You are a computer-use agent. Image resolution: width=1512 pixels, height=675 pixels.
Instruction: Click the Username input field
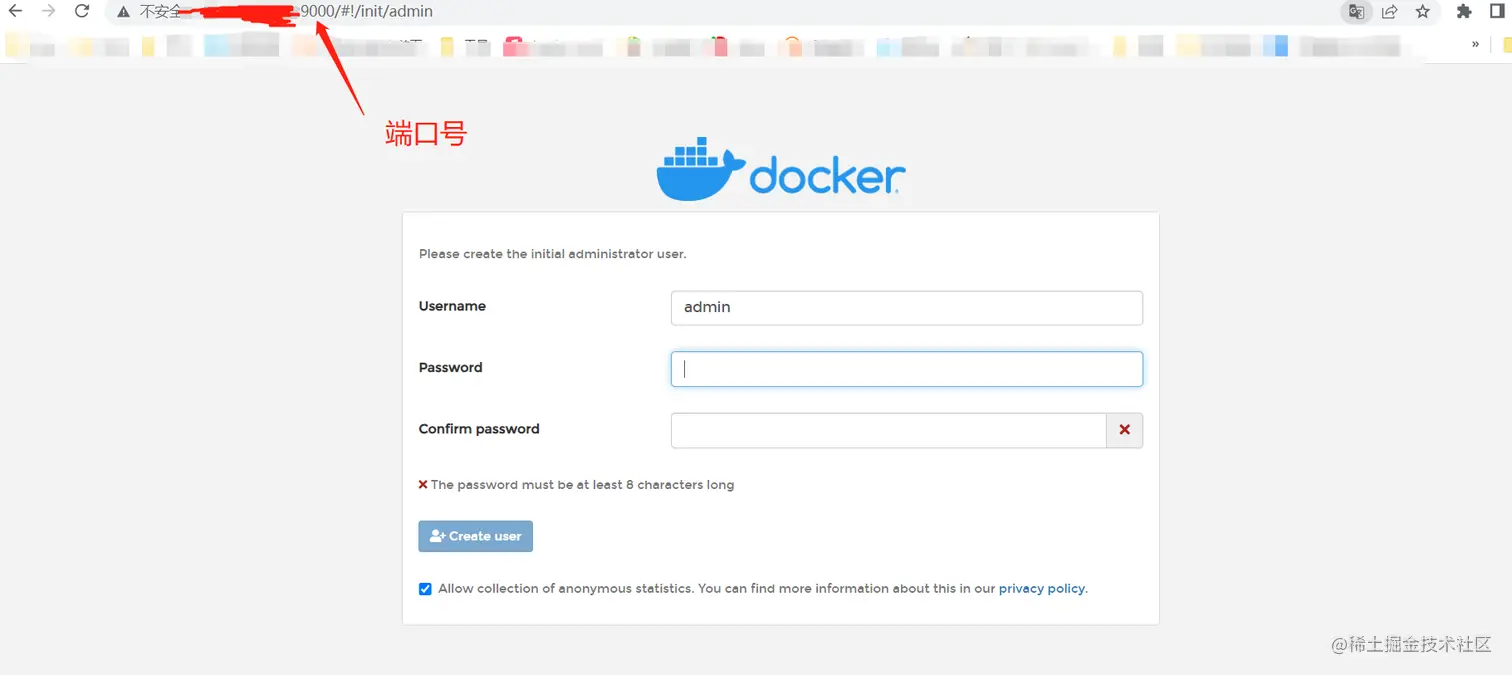point(906,308)
